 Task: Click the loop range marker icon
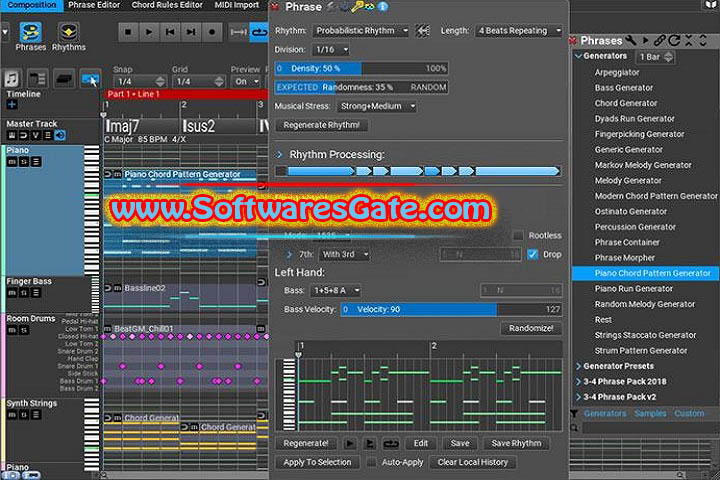click(238, 32)
